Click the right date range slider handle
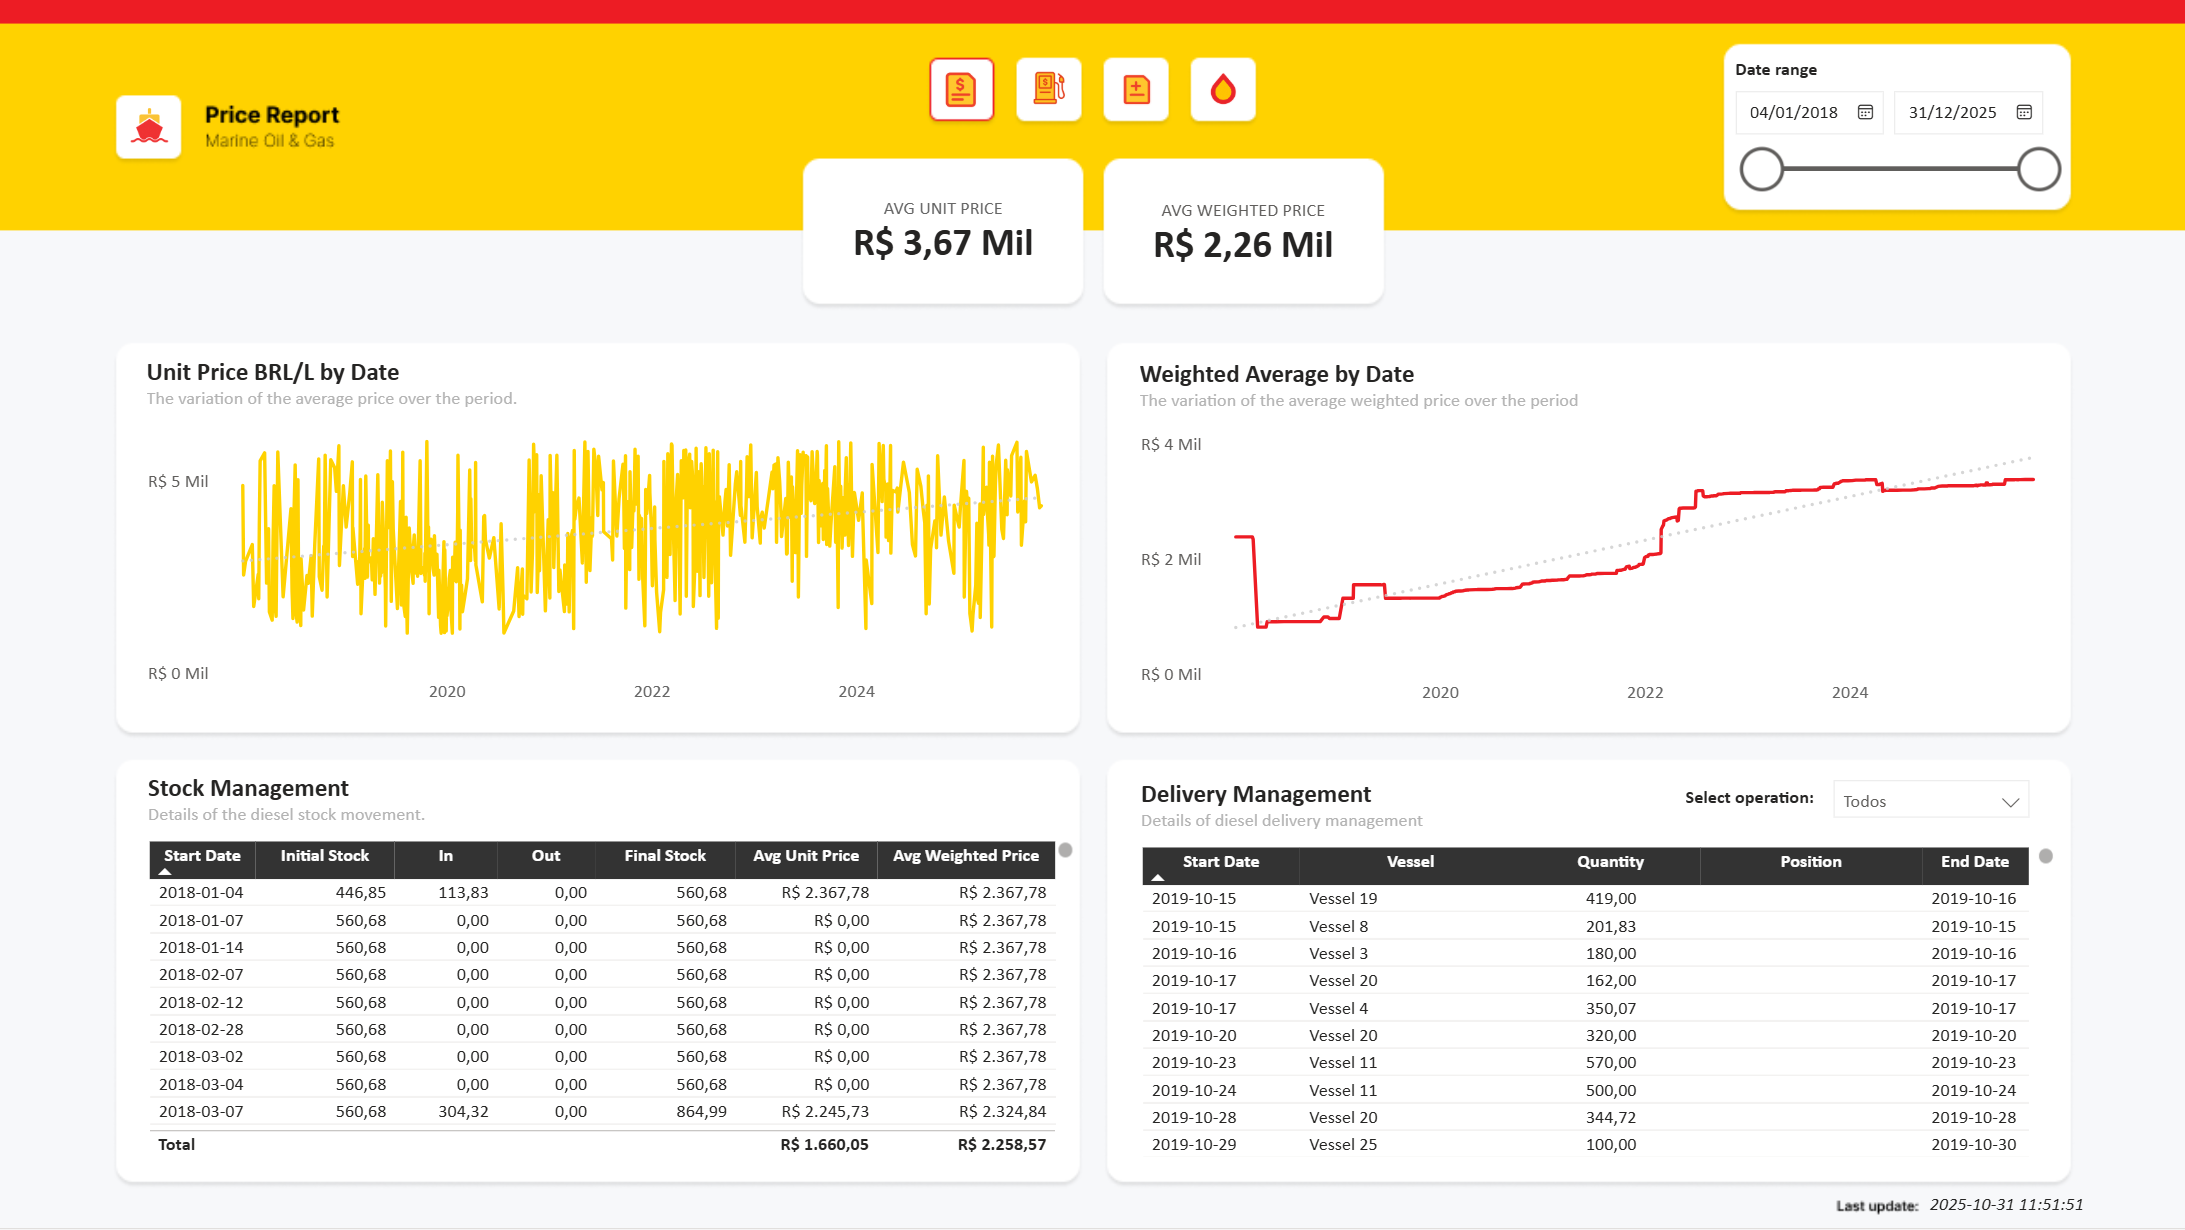Screen dimensions: 2185x1230 (2039, 169)
